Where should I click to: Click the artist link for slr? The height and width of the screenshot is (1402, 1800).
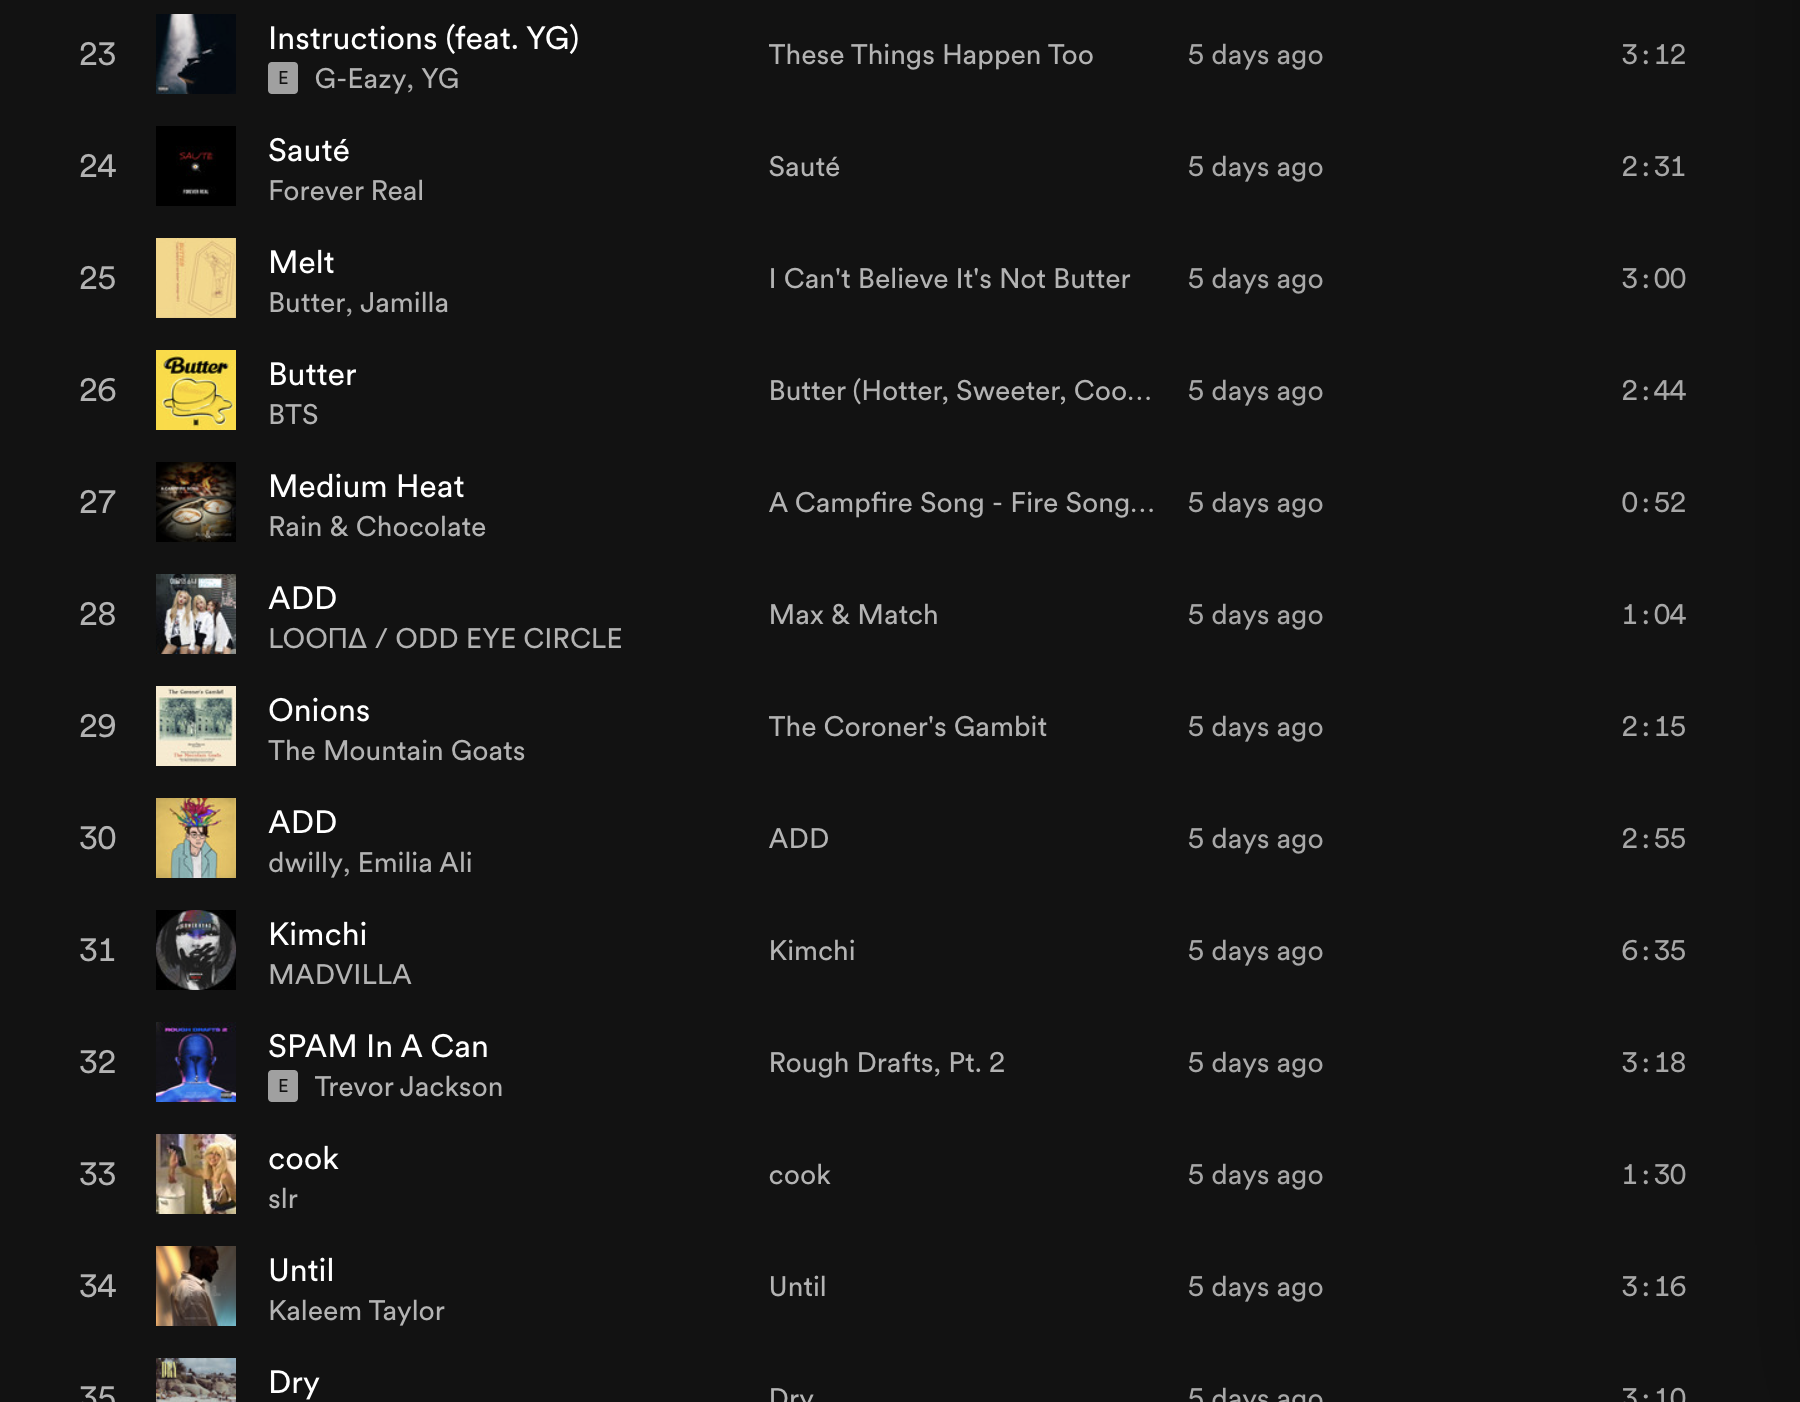[284, 1199]
